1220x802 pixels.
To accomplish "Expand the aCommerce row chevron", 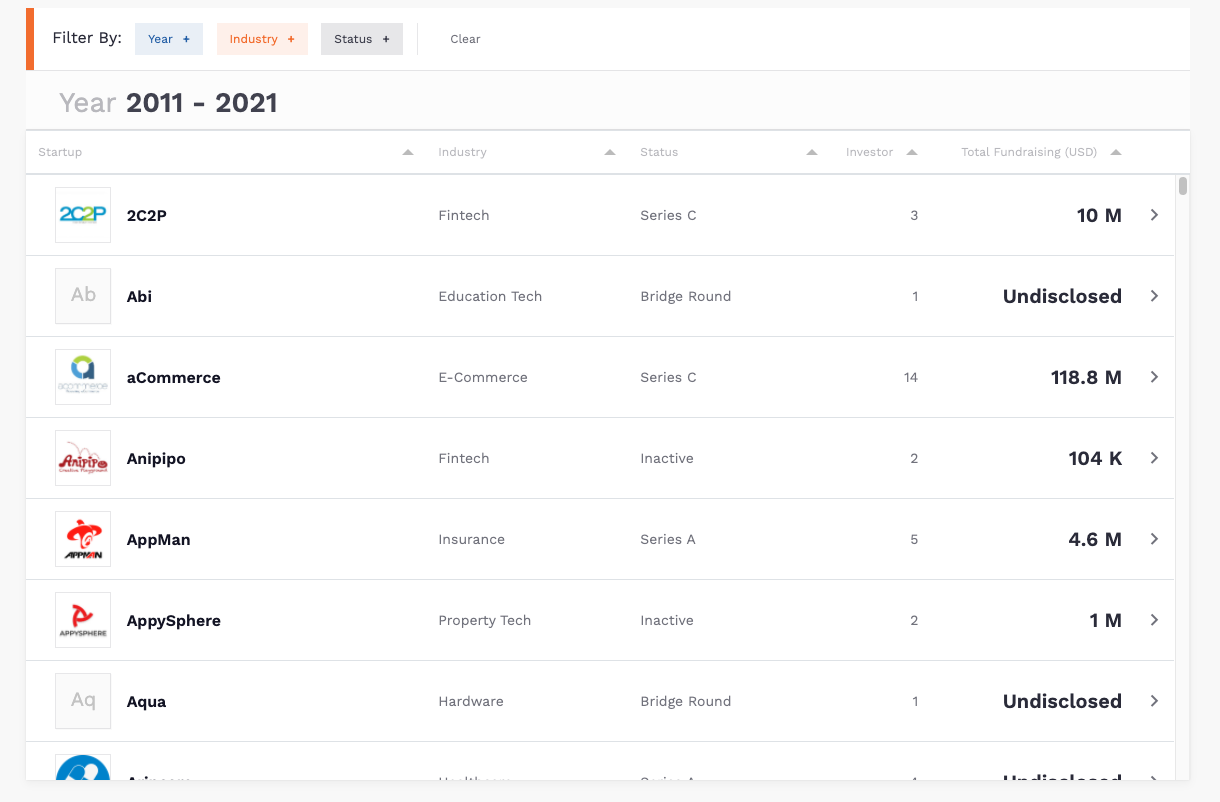I will pos(1154,377).
